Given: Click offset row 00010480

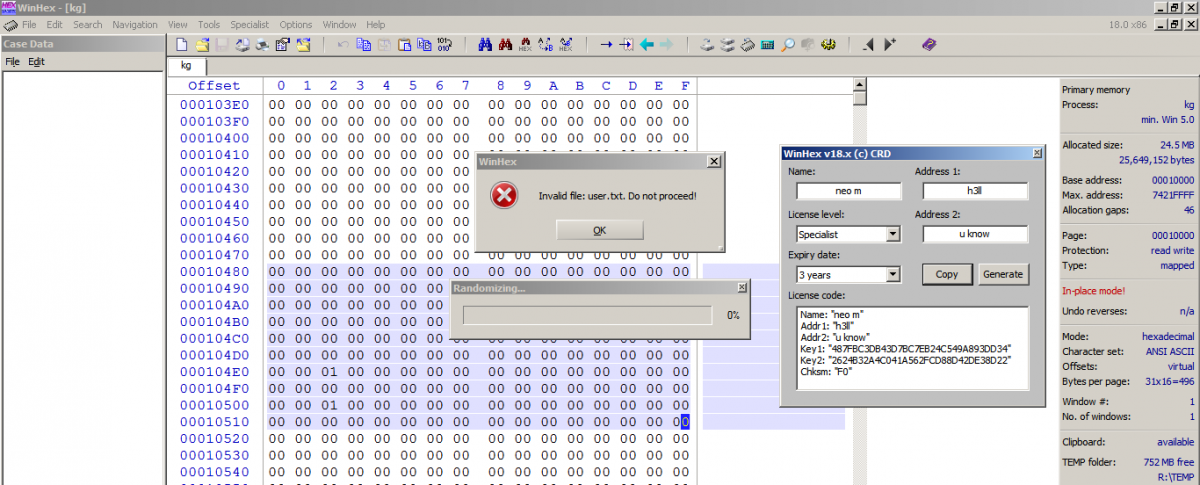Looking at the screenshot, I should tap(214, 272).
